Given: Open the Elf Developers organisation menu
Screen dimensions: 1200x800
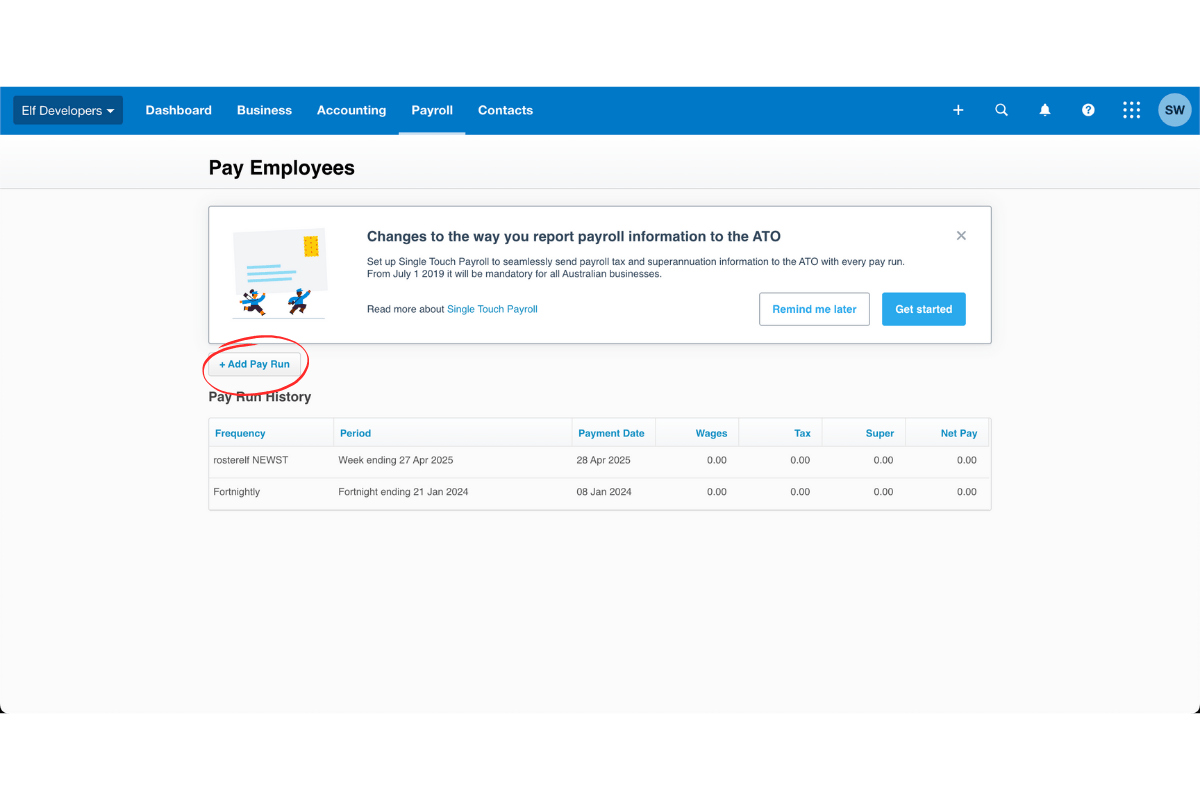Looking at the screenshot, I should coord(67,110).
